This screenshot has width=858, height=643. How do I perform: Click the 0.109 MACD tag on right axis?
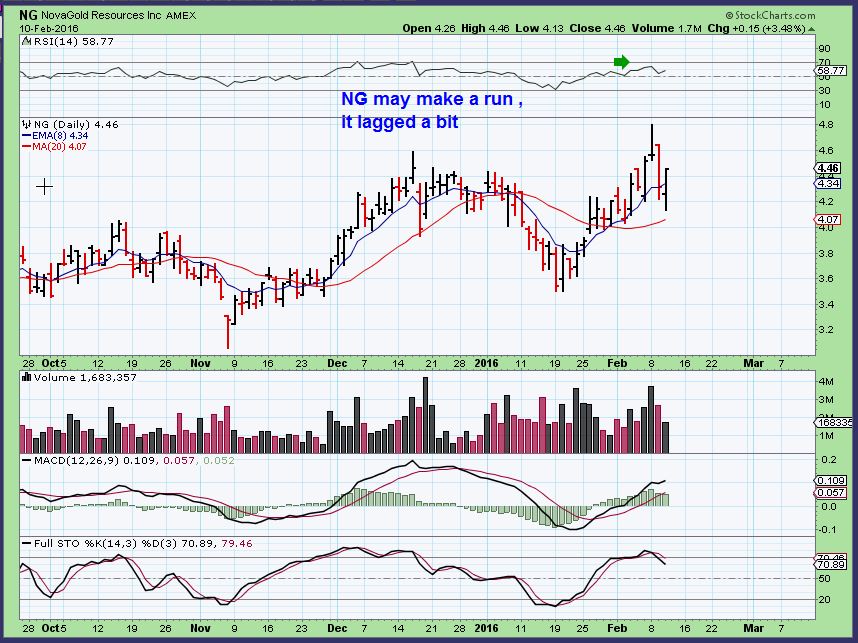coord(831,480)
